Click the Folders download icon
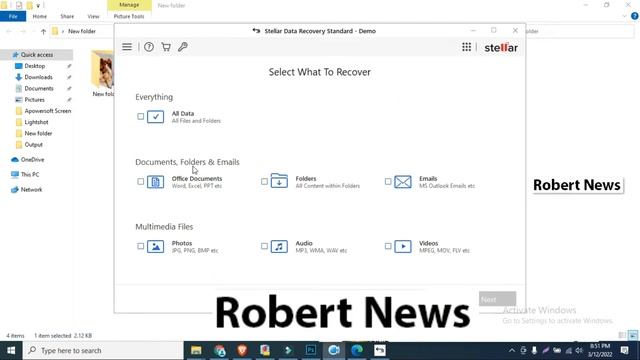The height and width of the screenshot is (360, 640). pos(279,181)
